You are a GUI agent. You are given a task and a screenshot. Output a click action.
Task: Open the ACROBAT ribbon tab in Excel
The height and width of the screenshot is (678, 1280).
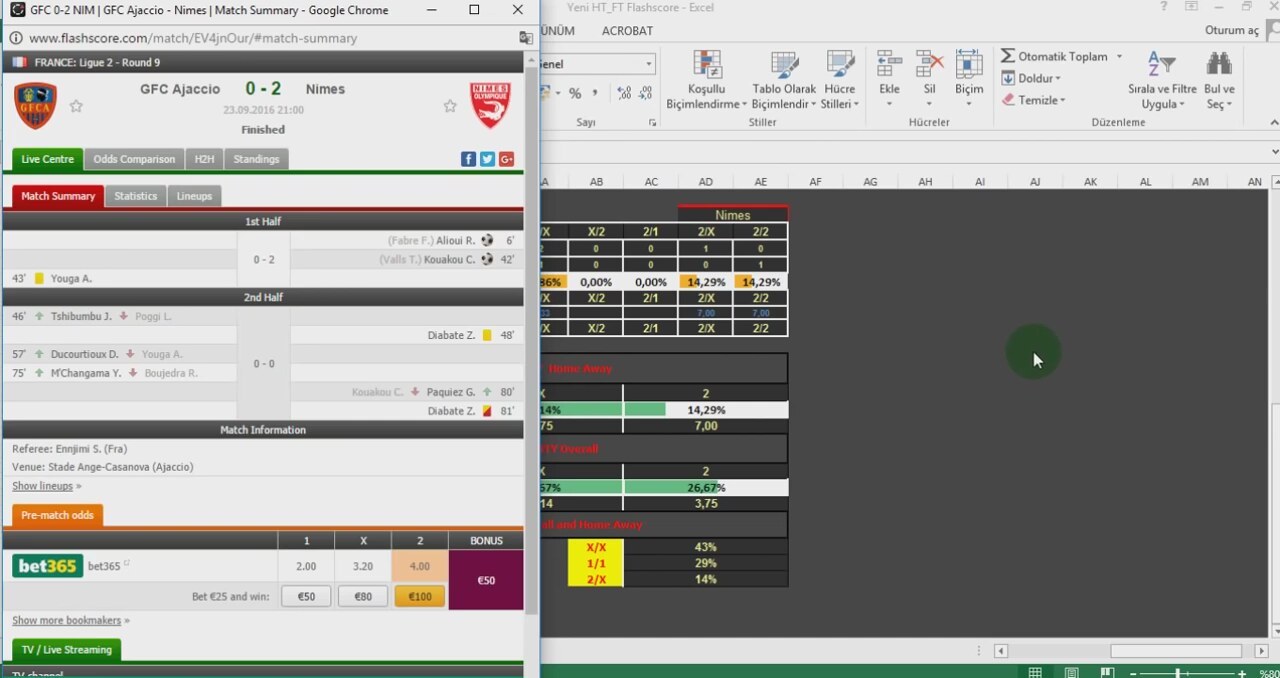(627, 31)
